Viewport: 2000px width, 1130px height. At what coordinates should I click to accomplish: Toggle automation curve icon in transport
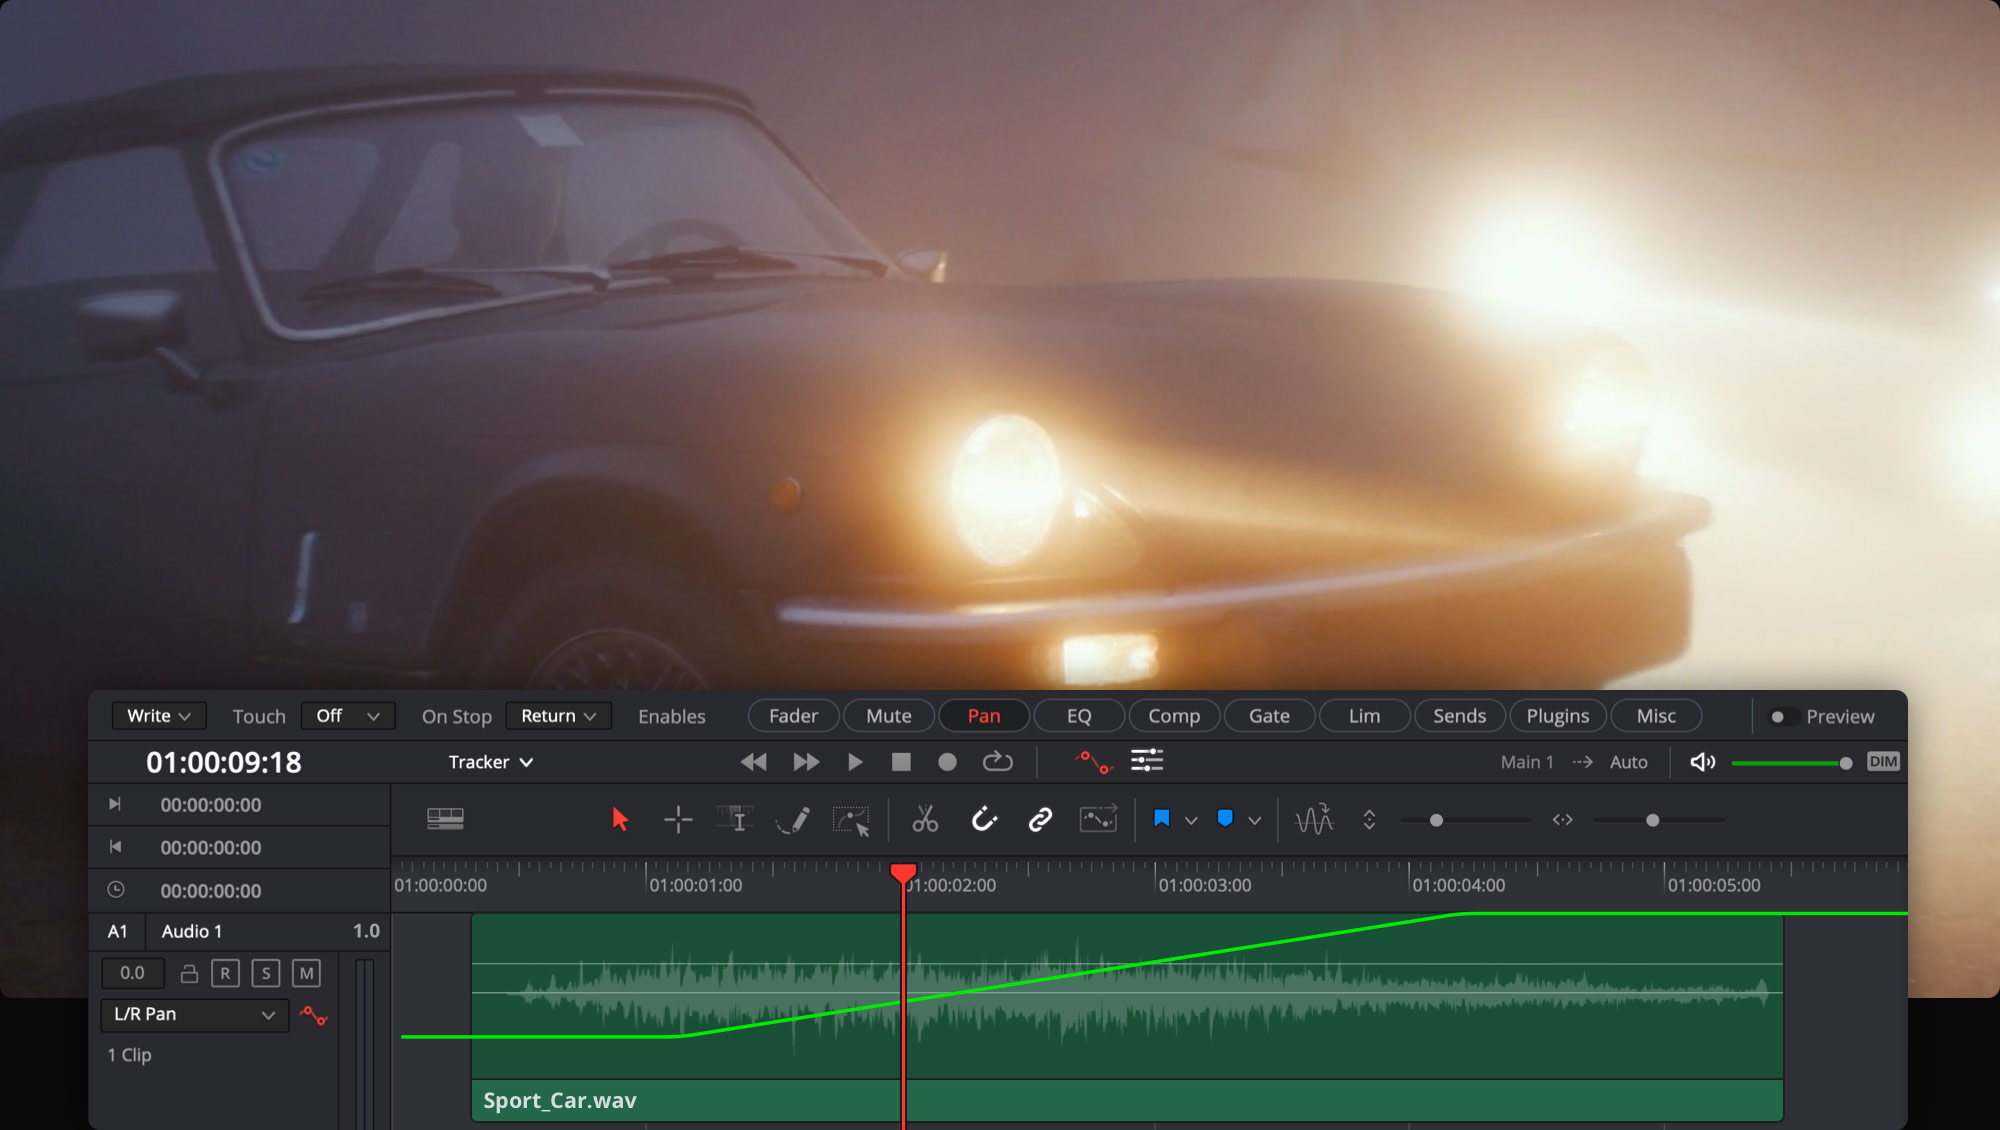coord(1093,762)
